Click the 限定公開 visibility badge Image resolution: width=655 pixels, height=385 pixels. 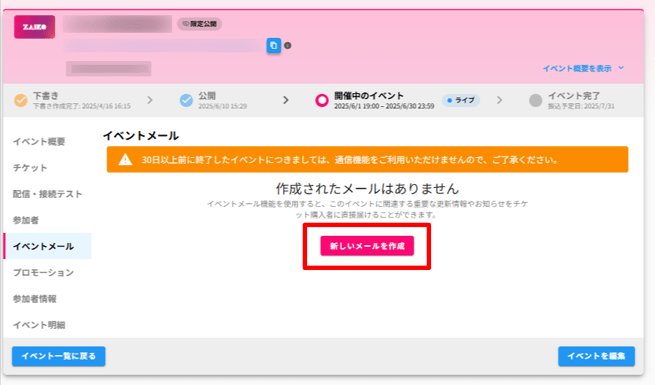200,24
